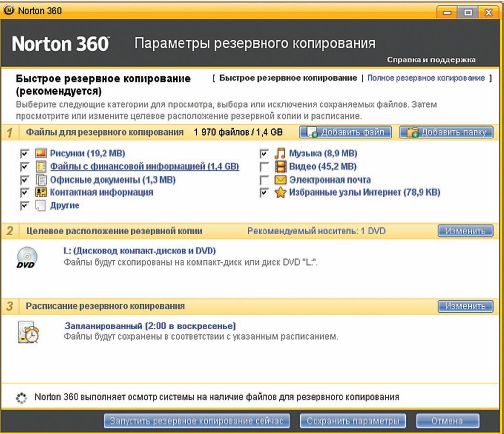Open Офисные документы (1,3 MB) link
The height and width of the screenshot is (434, 504).
(113, 180)
